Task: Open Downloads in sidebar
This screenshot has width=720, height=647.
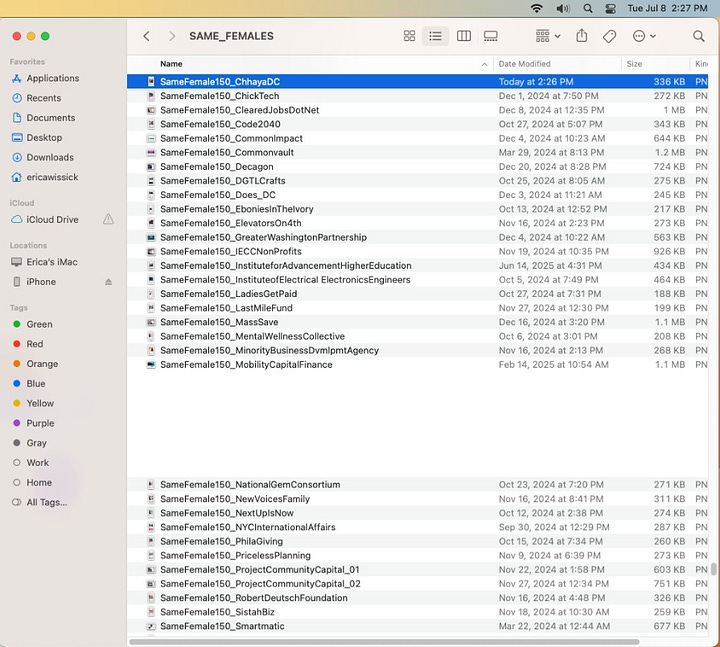Action: 50,157
